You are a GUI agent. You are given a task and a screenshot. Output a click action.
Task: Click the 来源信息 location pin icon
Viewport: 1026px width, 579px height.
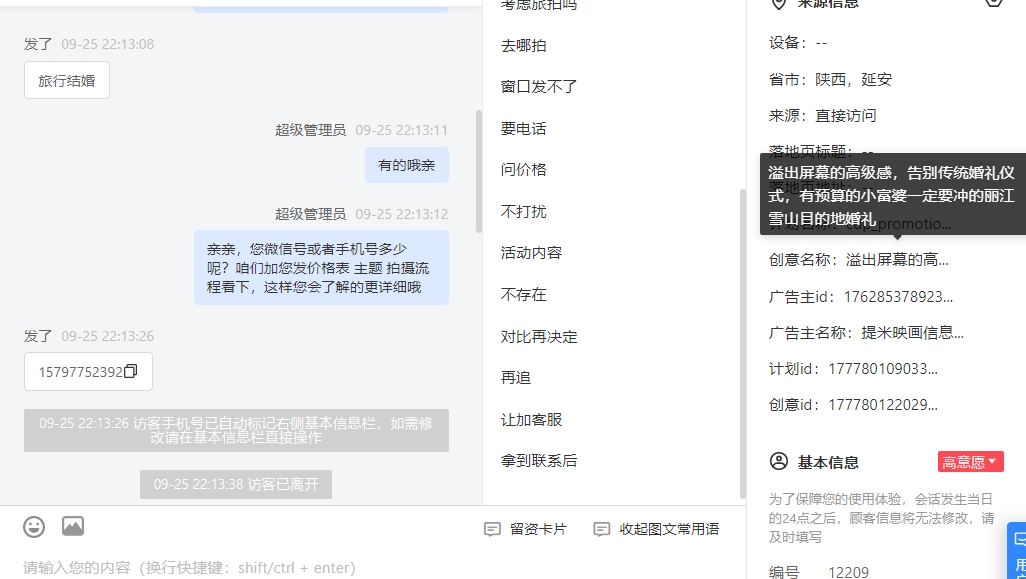click(x=778, y=3)
